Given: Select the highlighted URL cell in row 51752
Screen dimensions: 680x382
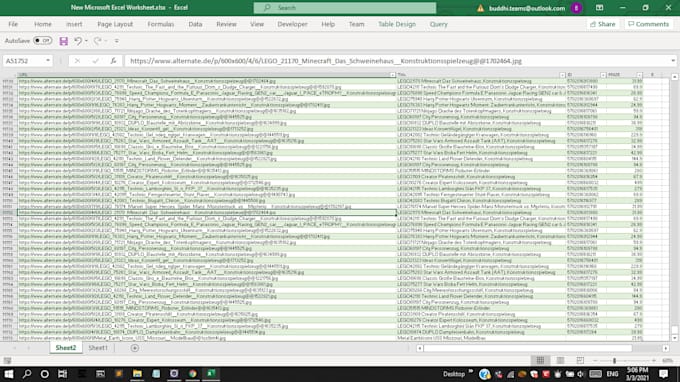Looking at the screenshot, I should (x=206, y=212).
